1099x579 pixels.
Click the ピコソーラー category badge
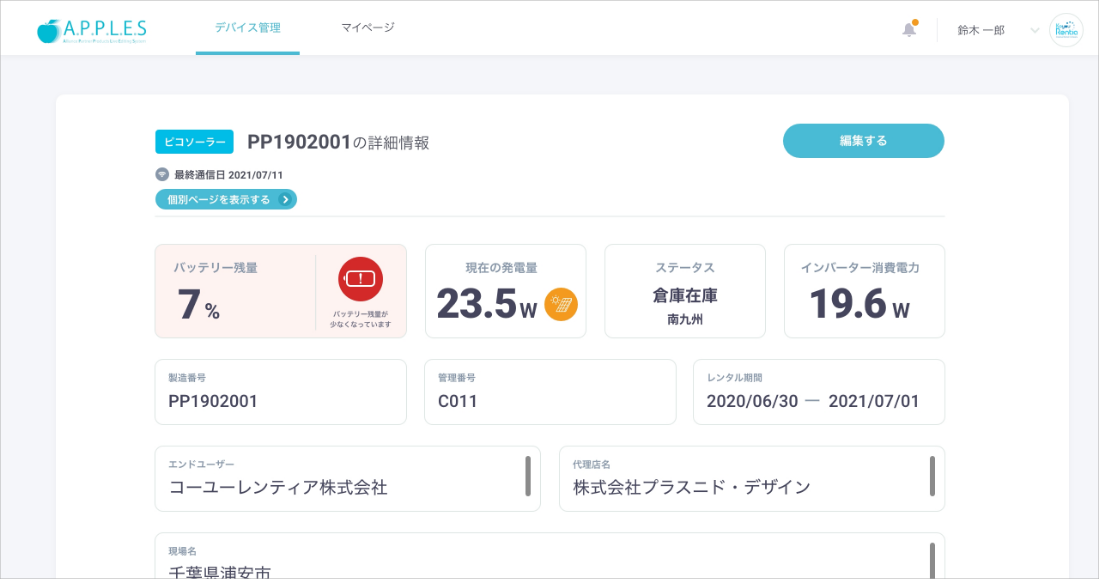pyautogui.click(x=194, y=142)
